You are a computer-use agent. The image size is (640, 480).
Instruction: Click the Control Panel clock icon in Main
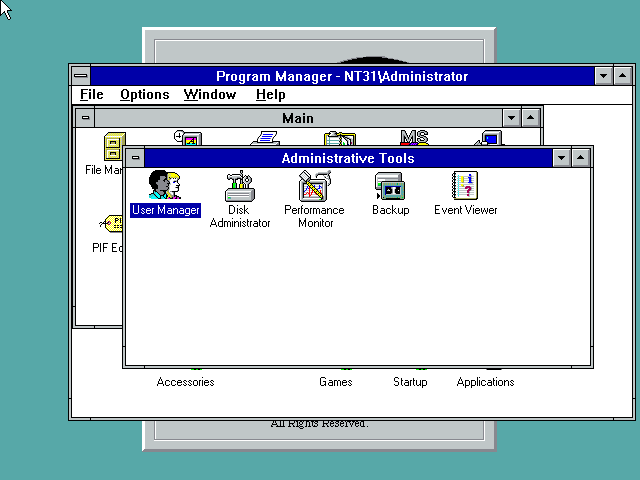tap(188, 138)
